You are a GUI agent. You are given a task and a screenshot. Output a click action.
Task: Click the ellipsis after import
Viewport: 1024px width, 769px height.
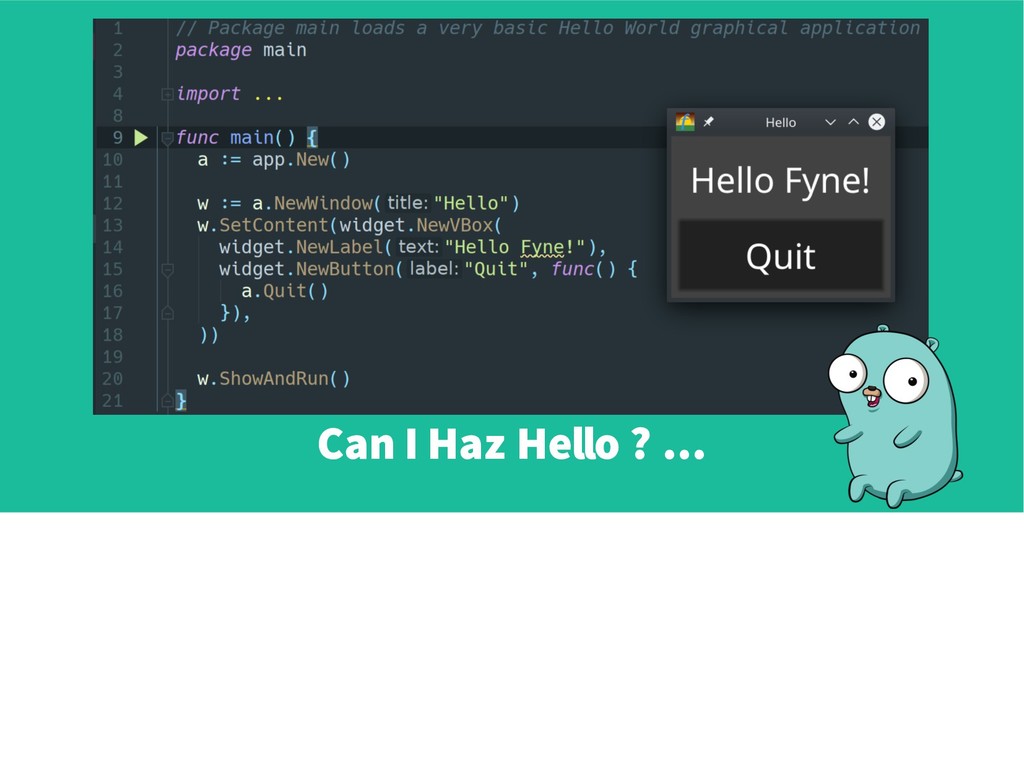point(268,95)
